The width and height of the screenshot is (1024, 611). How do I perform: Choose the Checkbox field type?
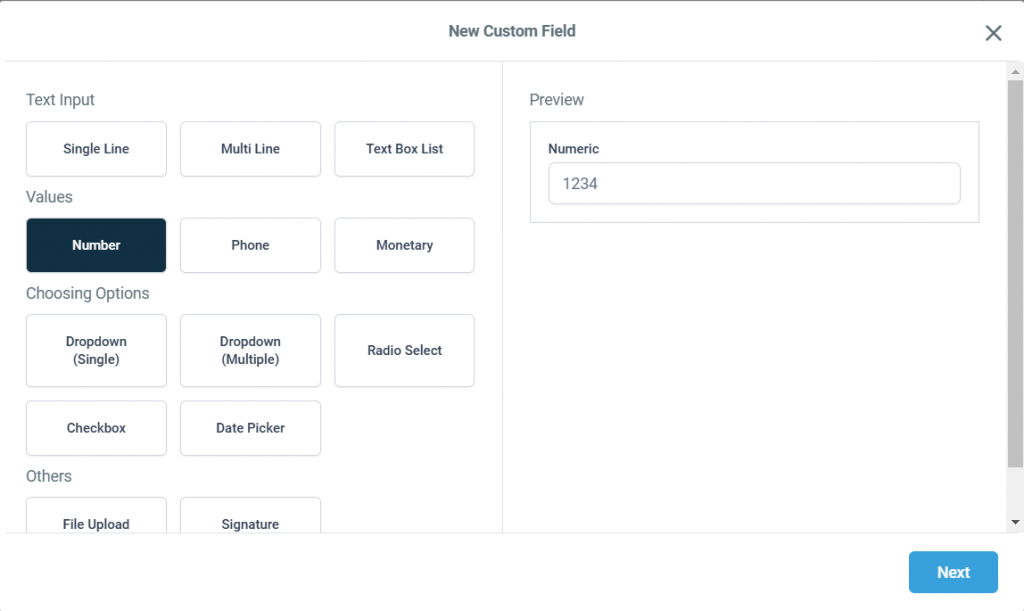click(x=96, y=428)
